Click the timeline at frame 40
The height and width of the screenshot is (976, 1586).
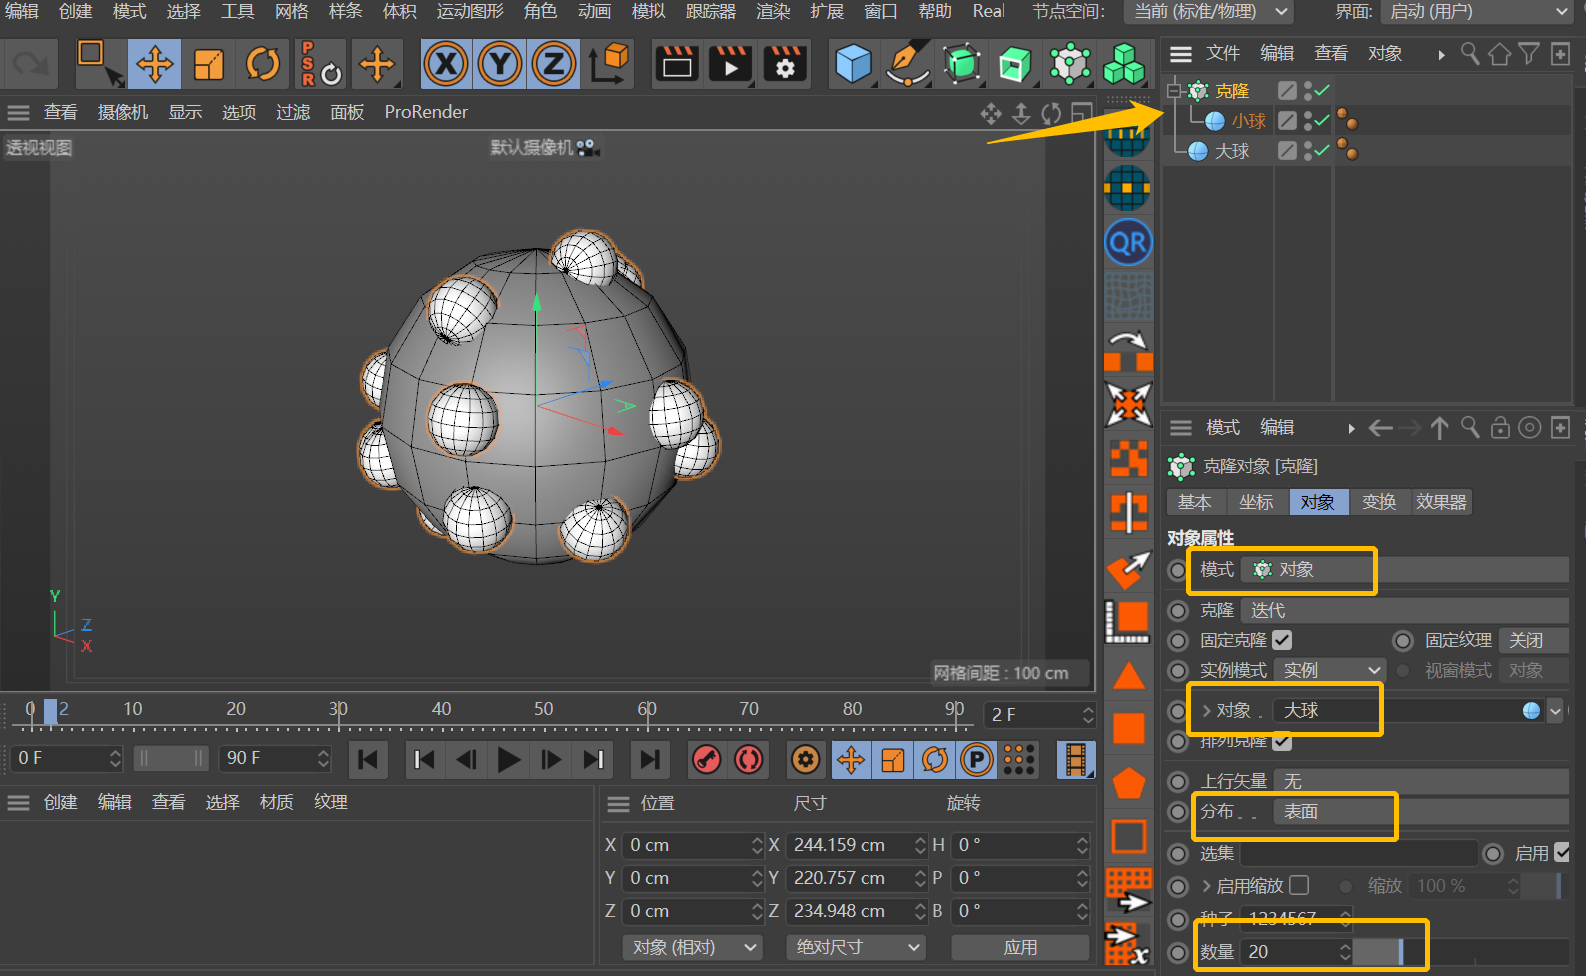click(441, 710)
